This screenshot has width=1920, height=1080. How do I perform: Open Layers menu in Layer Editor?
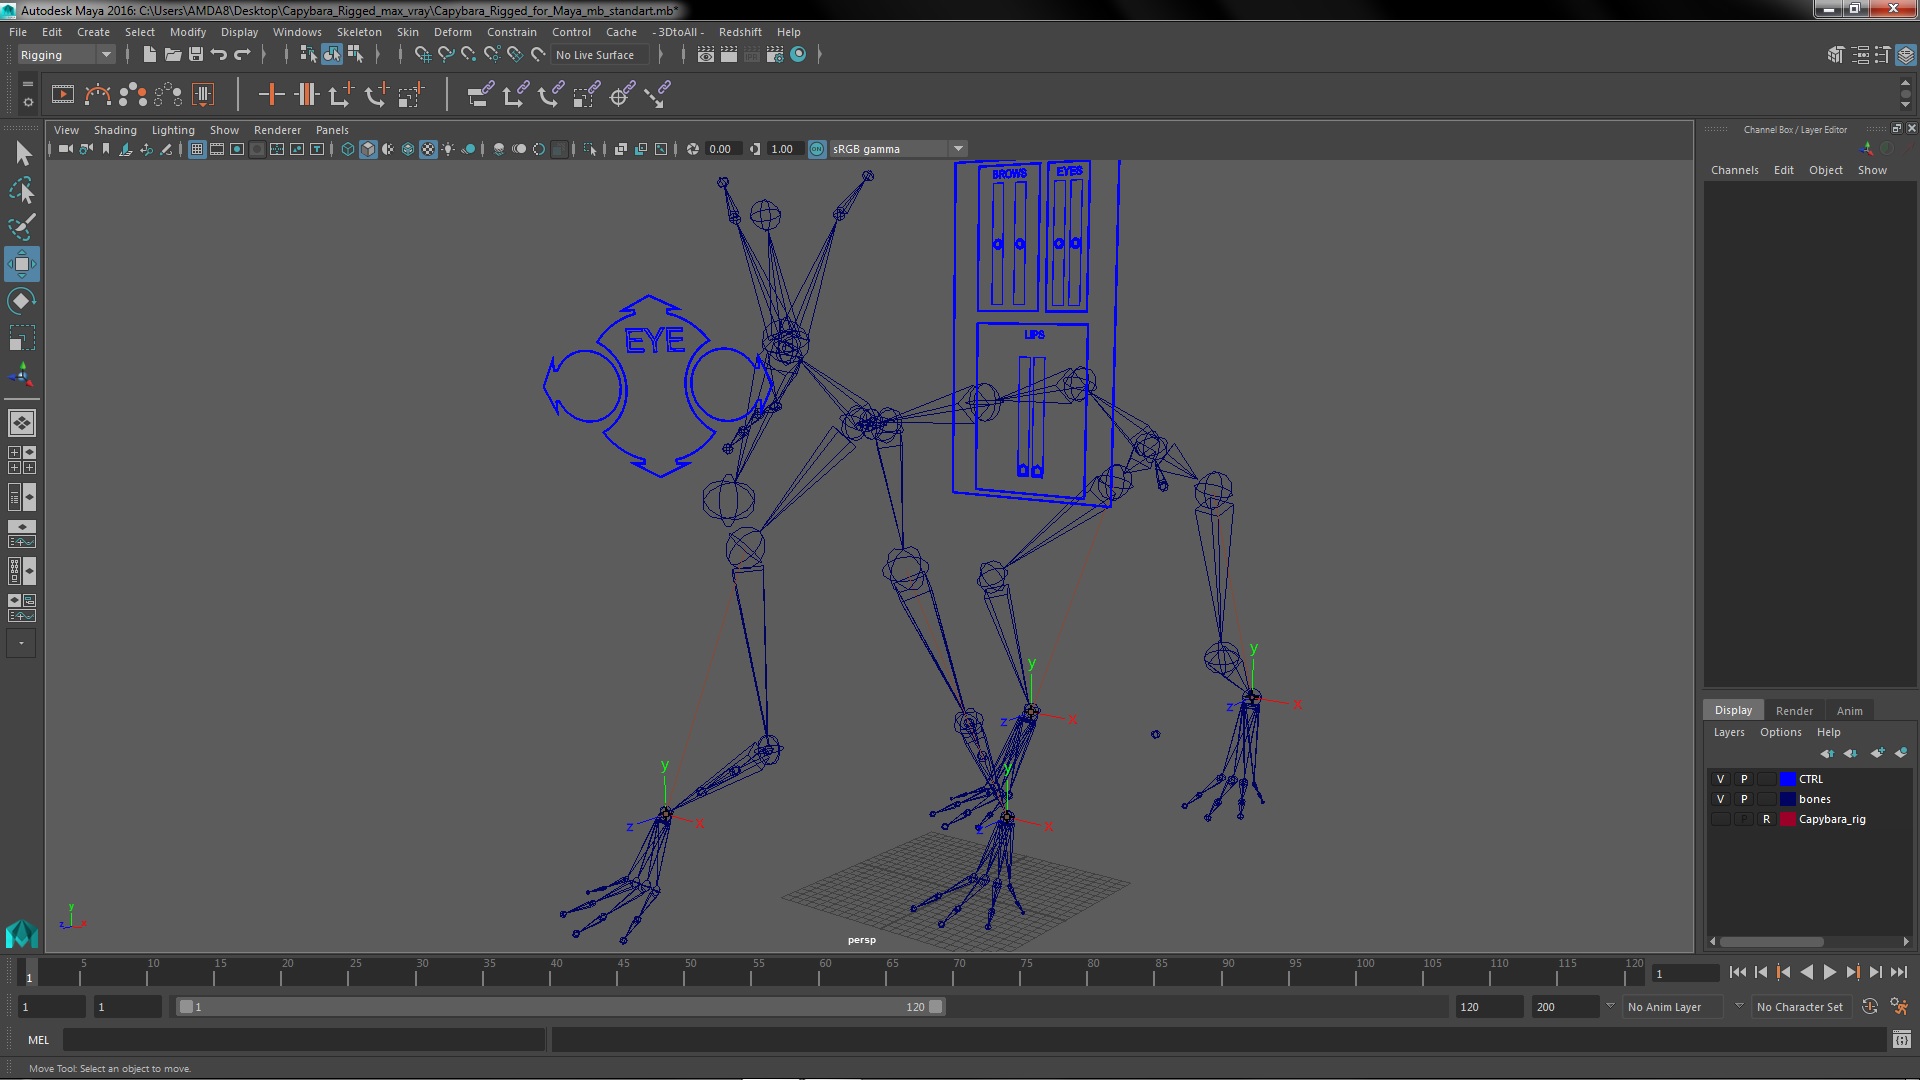tap(1728, 732)
